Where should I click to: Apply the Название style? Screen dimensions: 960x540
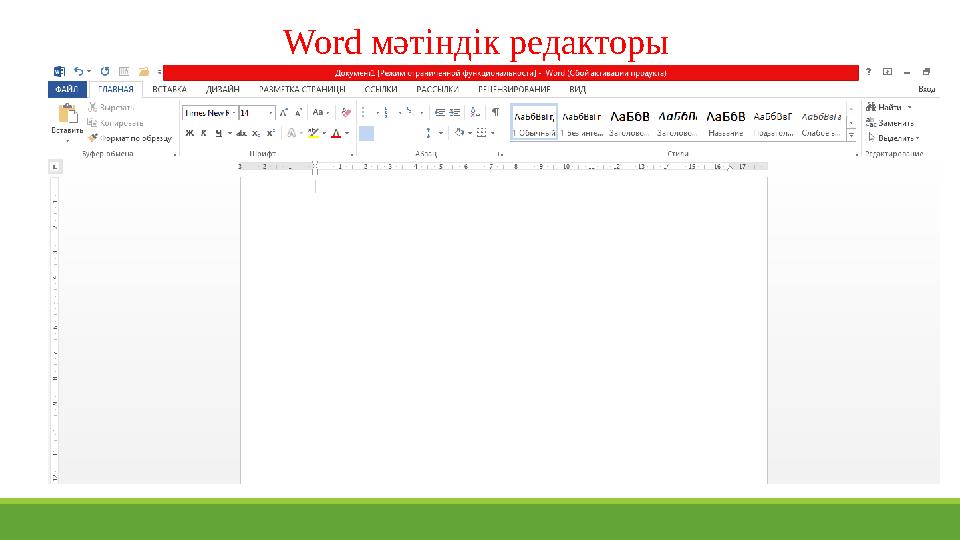(726, 122)
